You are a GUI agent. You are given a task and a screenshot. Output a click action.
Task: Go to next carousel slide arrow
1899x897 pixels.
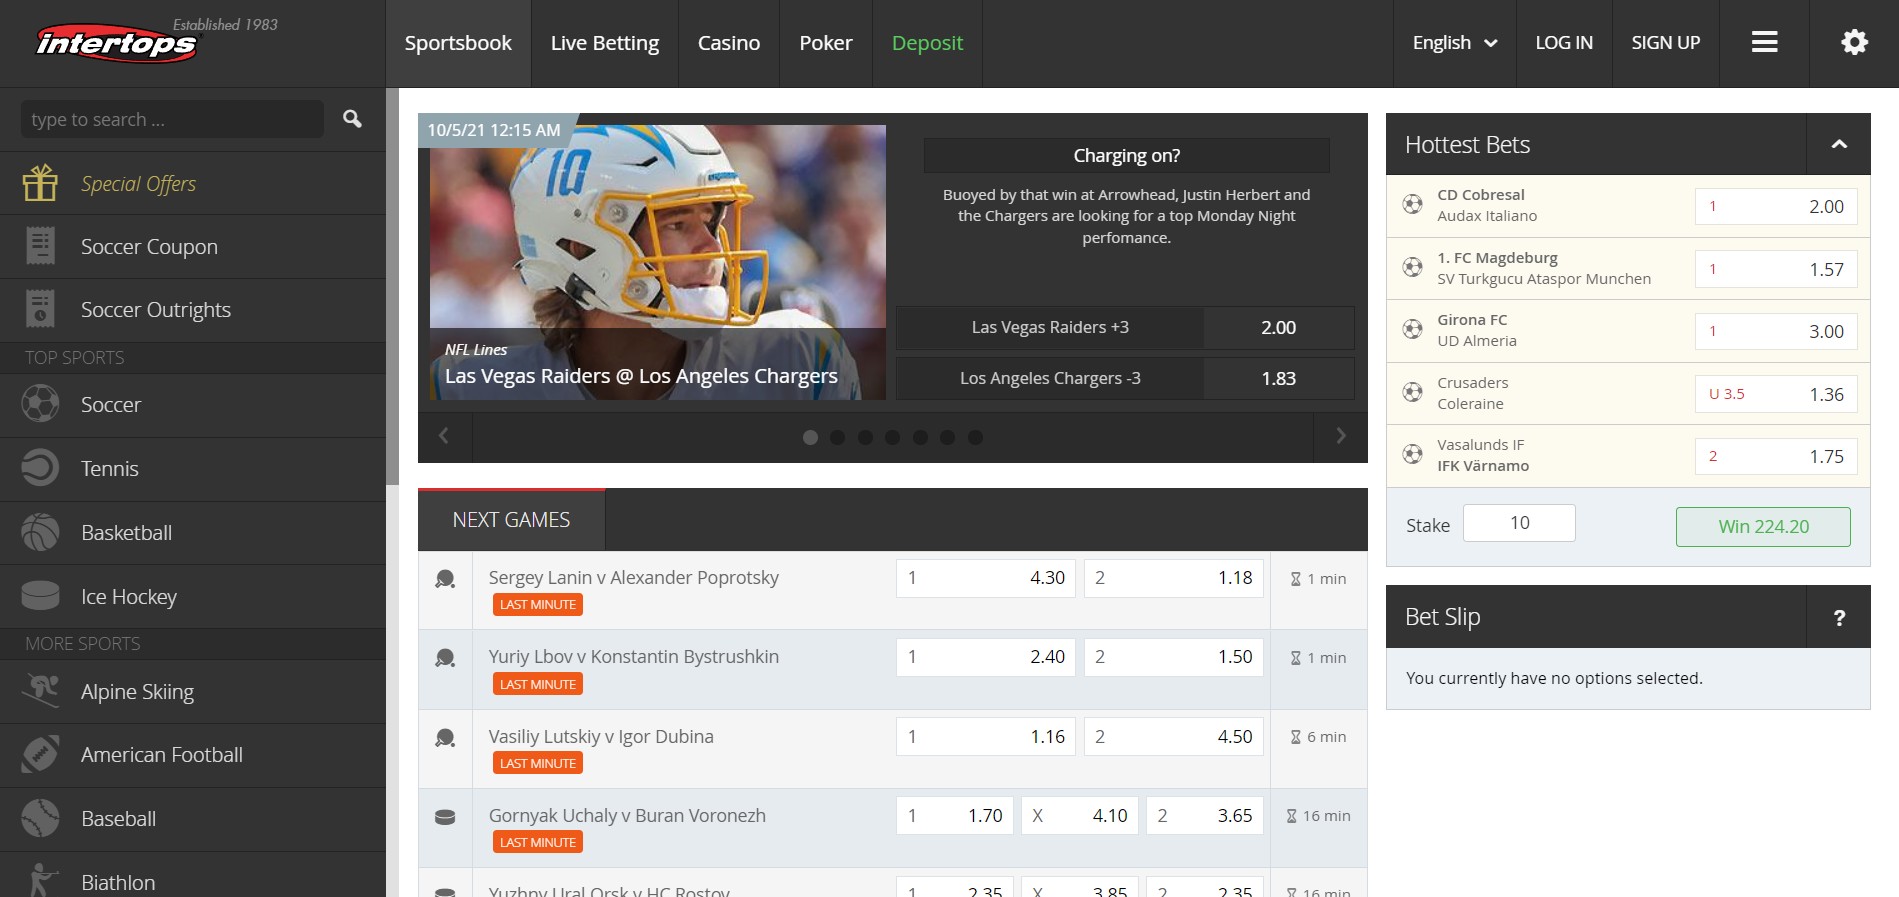[x=1341, y=436]
